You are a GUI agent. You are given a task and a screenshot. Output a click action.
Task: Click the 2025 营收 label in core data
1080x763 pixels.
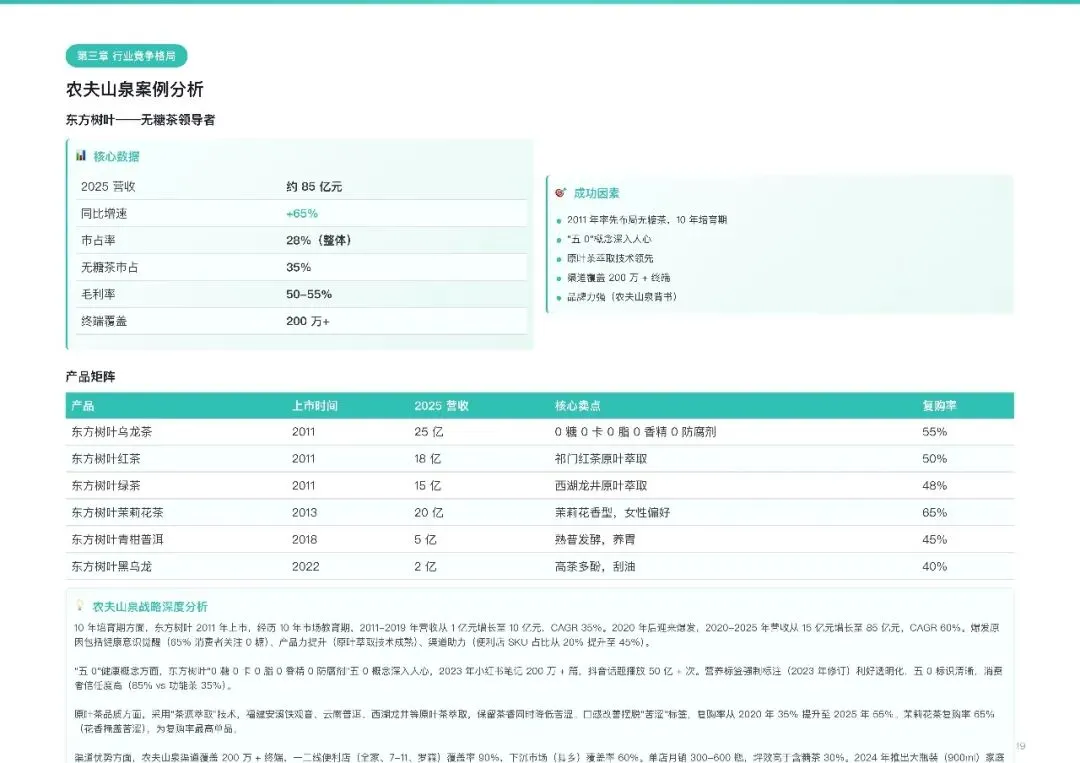pos(108,187)
